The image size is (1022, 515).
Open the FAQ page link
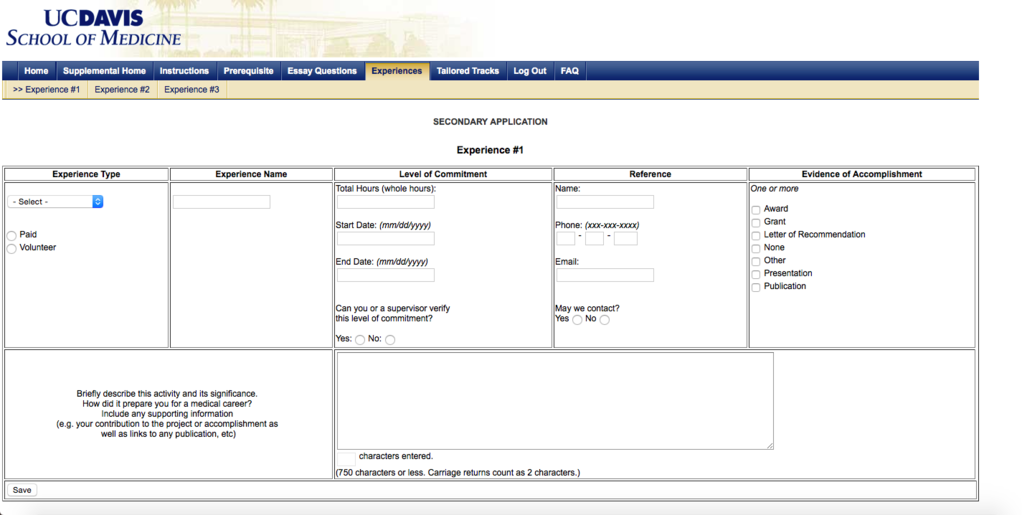[x=569, y=71]
